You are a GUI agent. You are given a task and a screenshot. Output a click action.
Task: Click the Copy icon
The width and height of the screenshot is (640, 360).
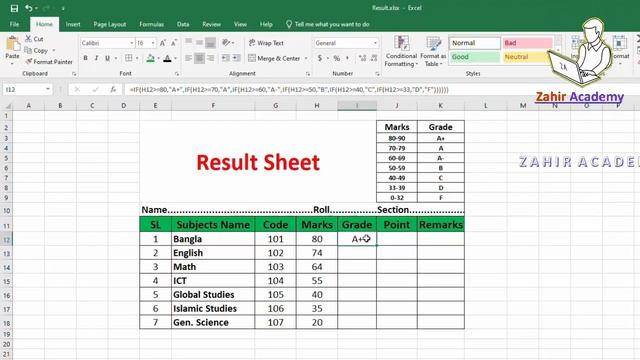tap(28, 50)
